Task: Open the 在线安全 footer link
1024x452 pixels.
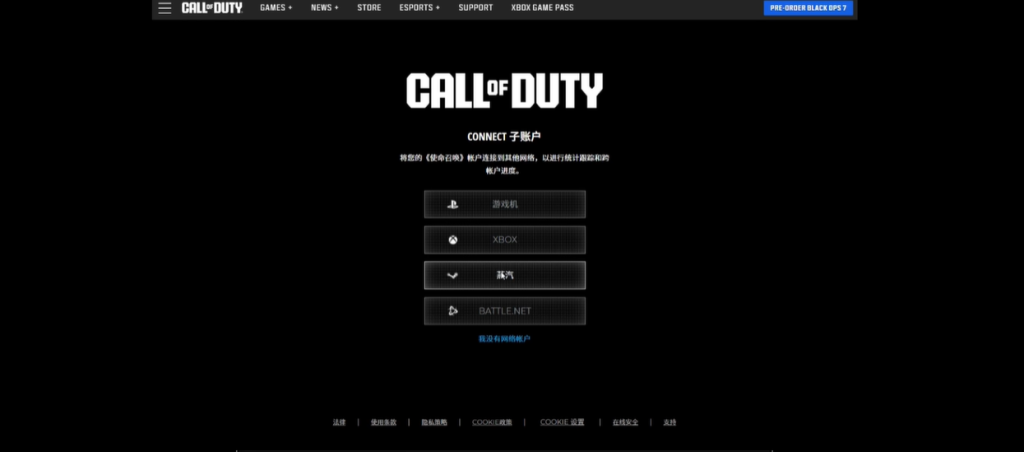Action: click(x=625, y=422)
